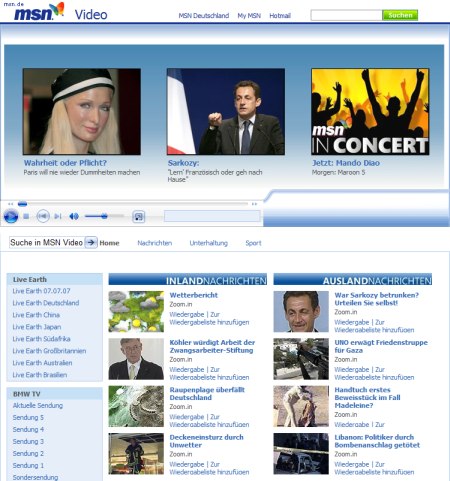Stop the video with the stop button
This screenshot has height=481, width=450.
click(26, 217)
